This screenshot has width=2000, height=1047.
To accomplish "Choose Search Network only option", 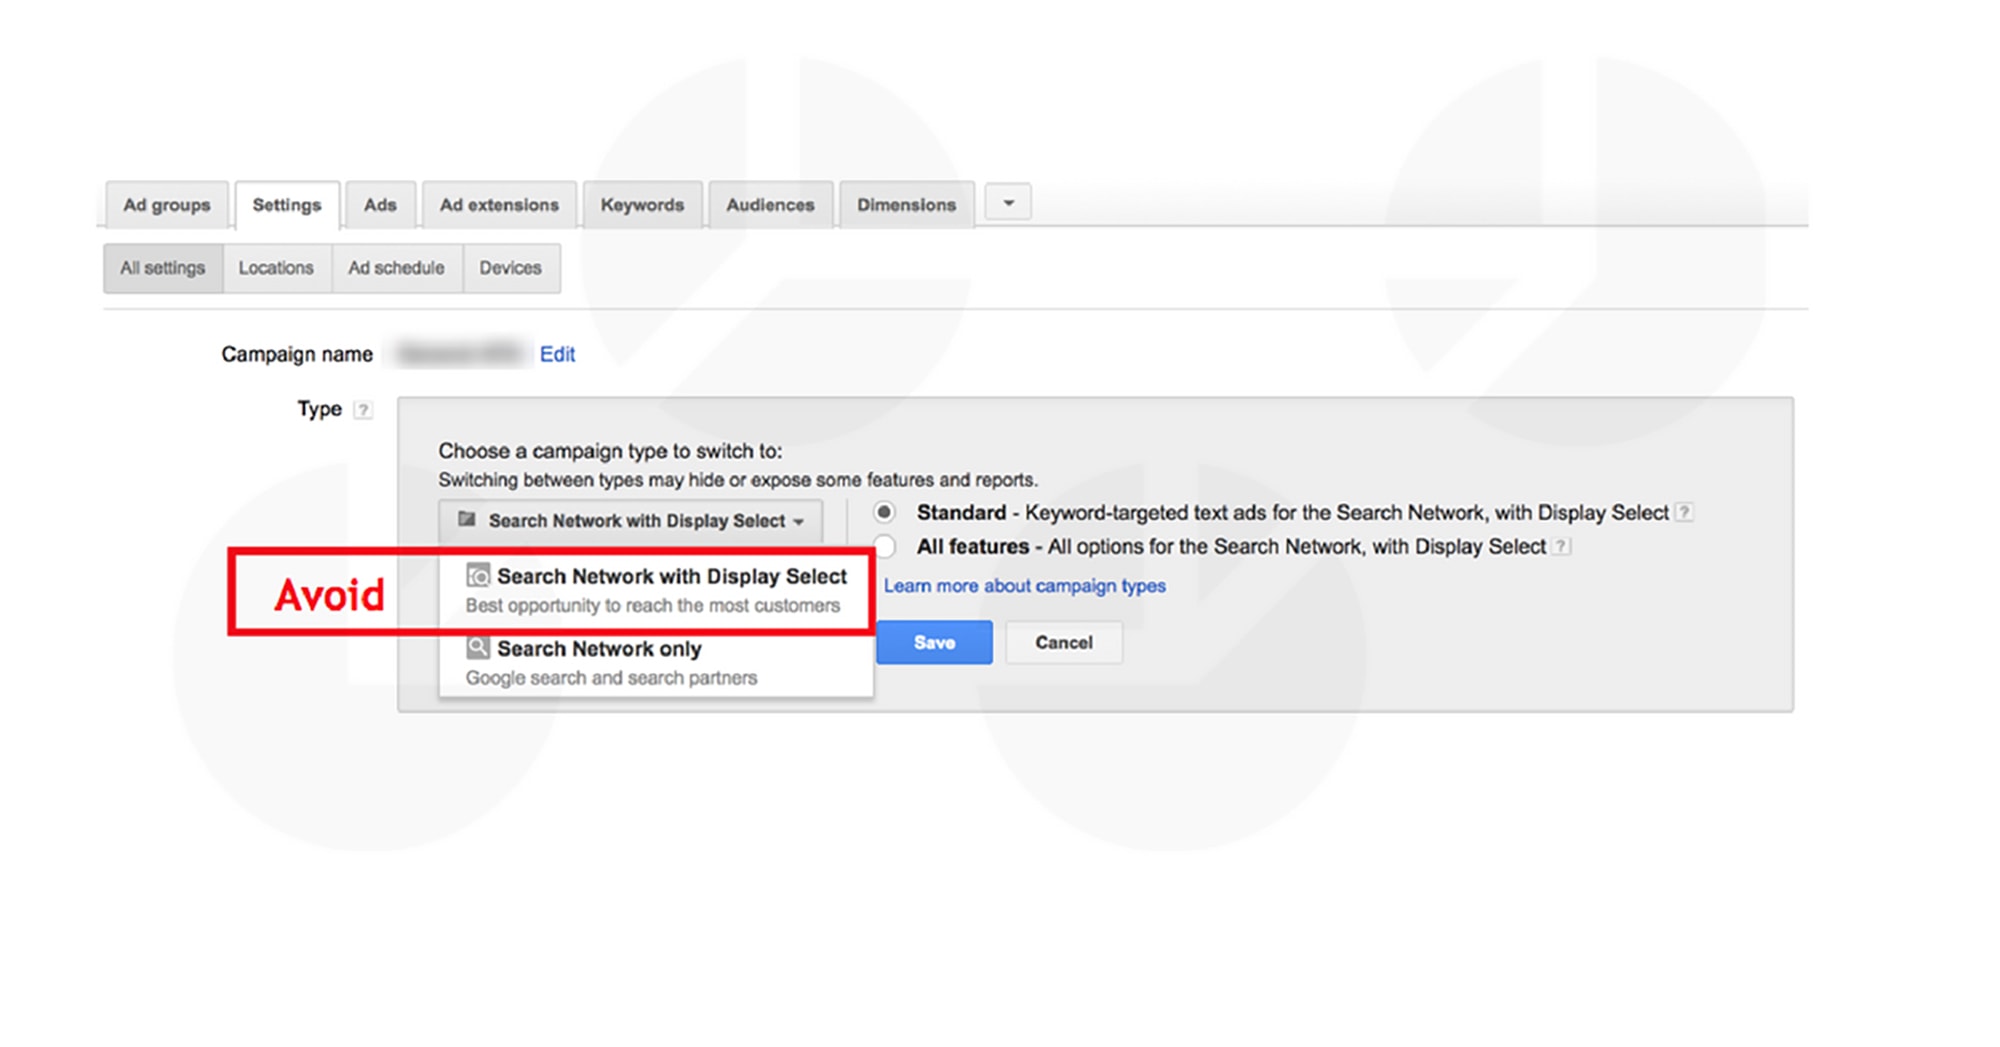I will pyautogui.click(x=656, y=663).
